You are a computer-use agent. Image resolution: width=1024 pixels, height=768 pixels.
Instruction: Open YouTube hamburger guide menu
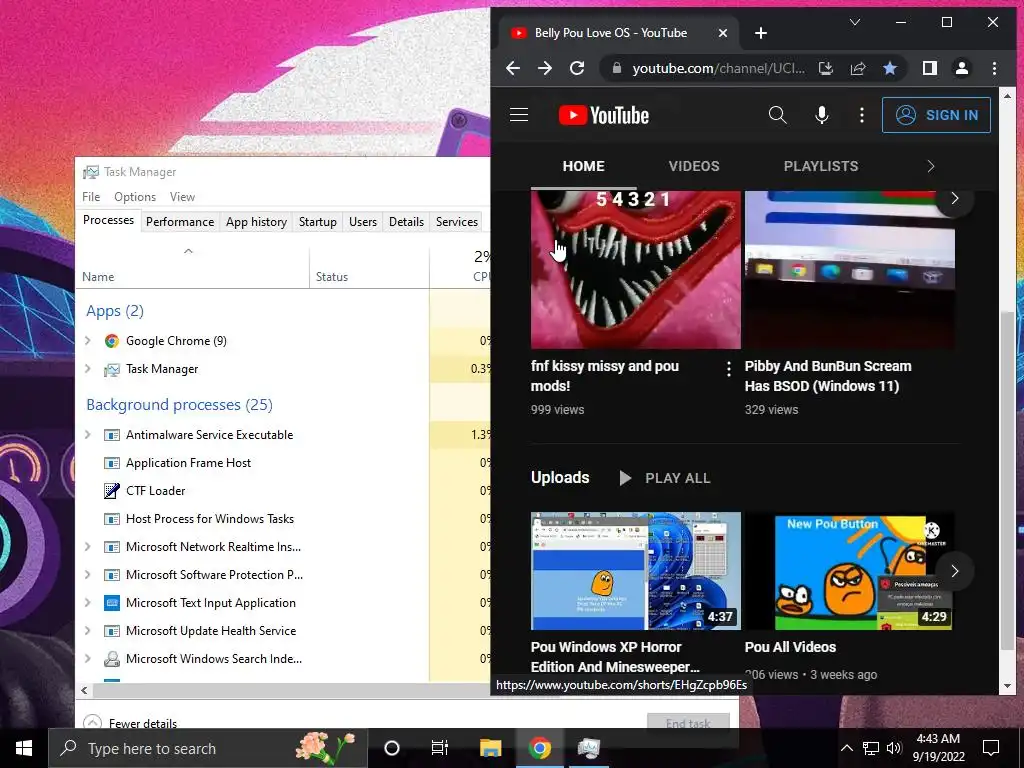(519, 115)
